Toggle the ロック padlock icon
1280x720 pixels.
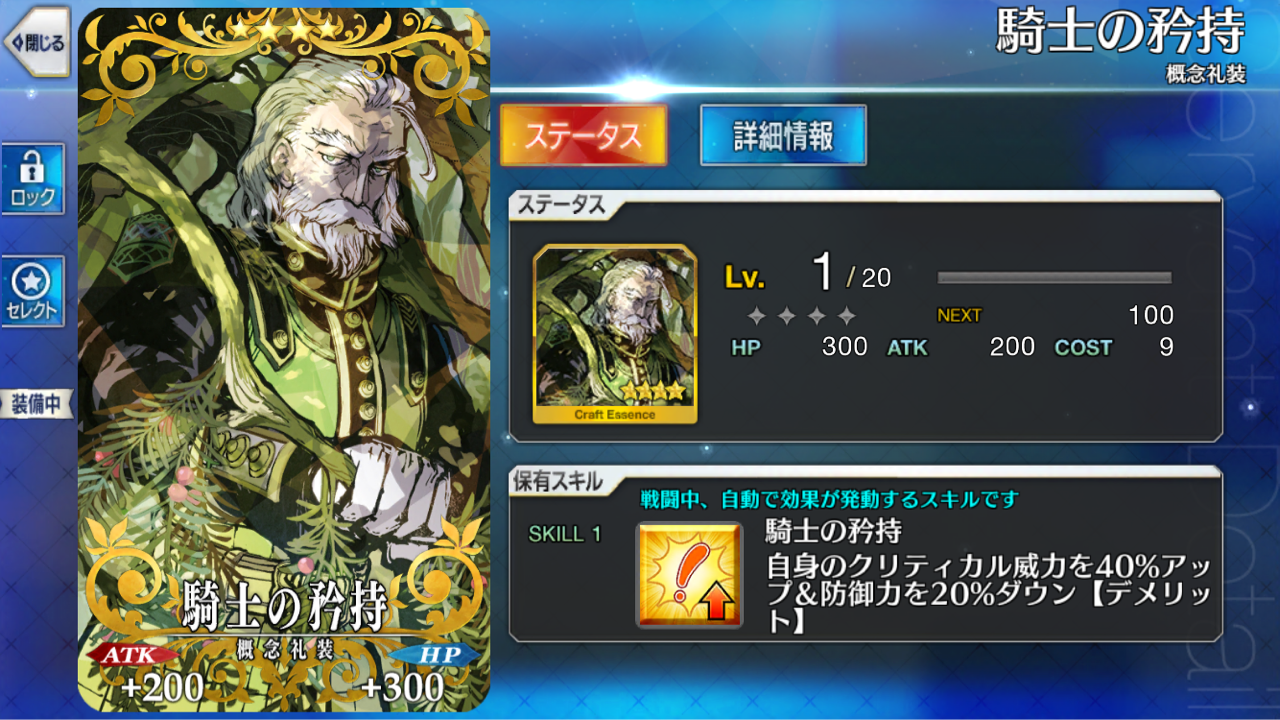(33, 178)
